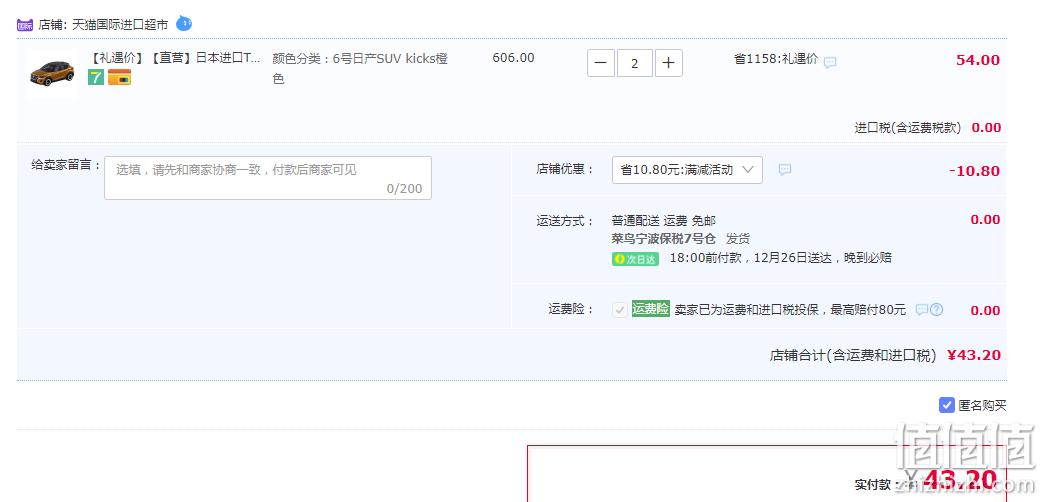Click the quantity input field showing 2
Image resolution: width=1044 pixels, height=502 pixels.
[635, 63]
